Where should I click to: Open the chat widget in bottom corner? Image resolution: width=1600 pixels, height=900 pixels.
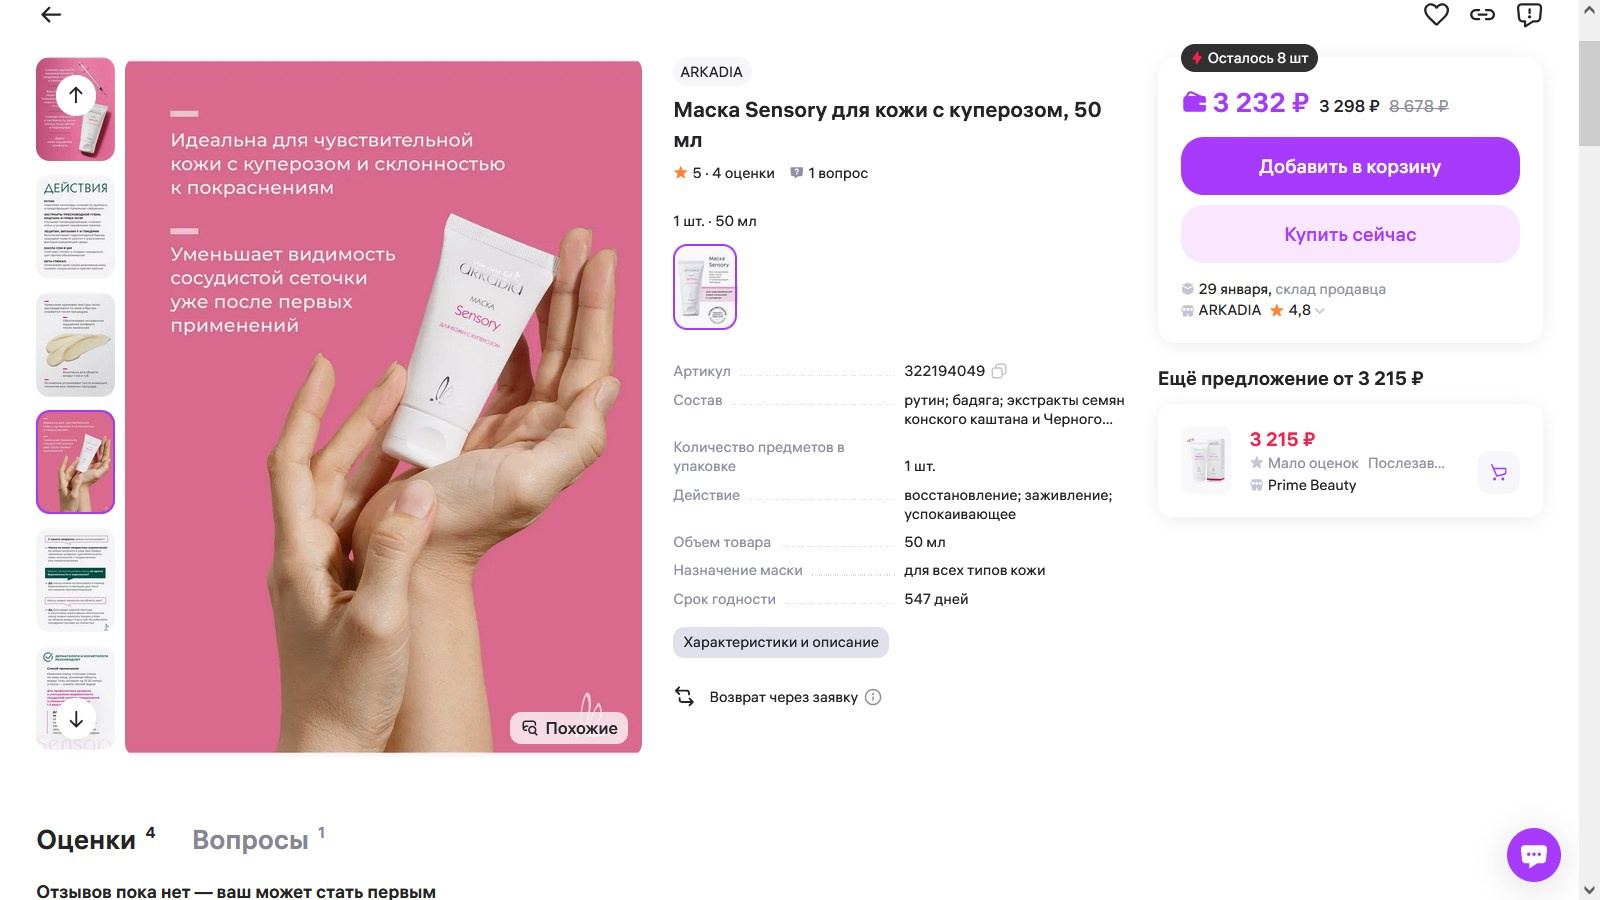click(1533, 855)
